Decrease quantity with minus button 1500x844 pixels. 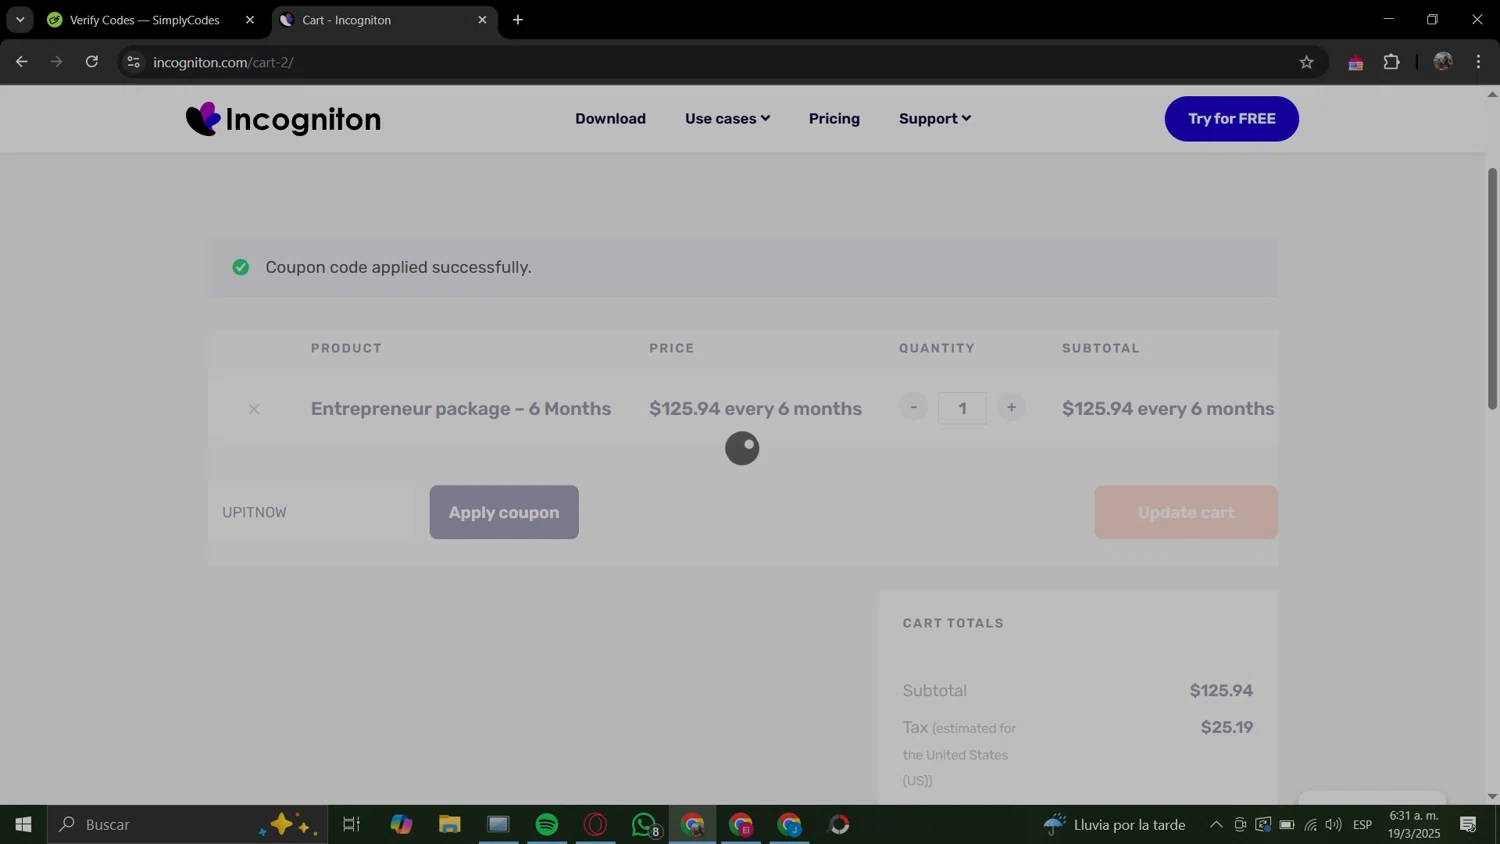click(913, 408)
